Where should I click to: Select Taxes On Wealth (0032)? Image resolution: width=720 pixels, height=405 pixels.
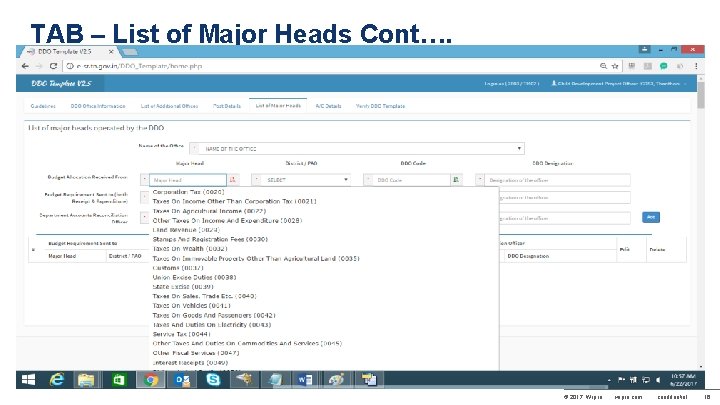coord(190,248)
